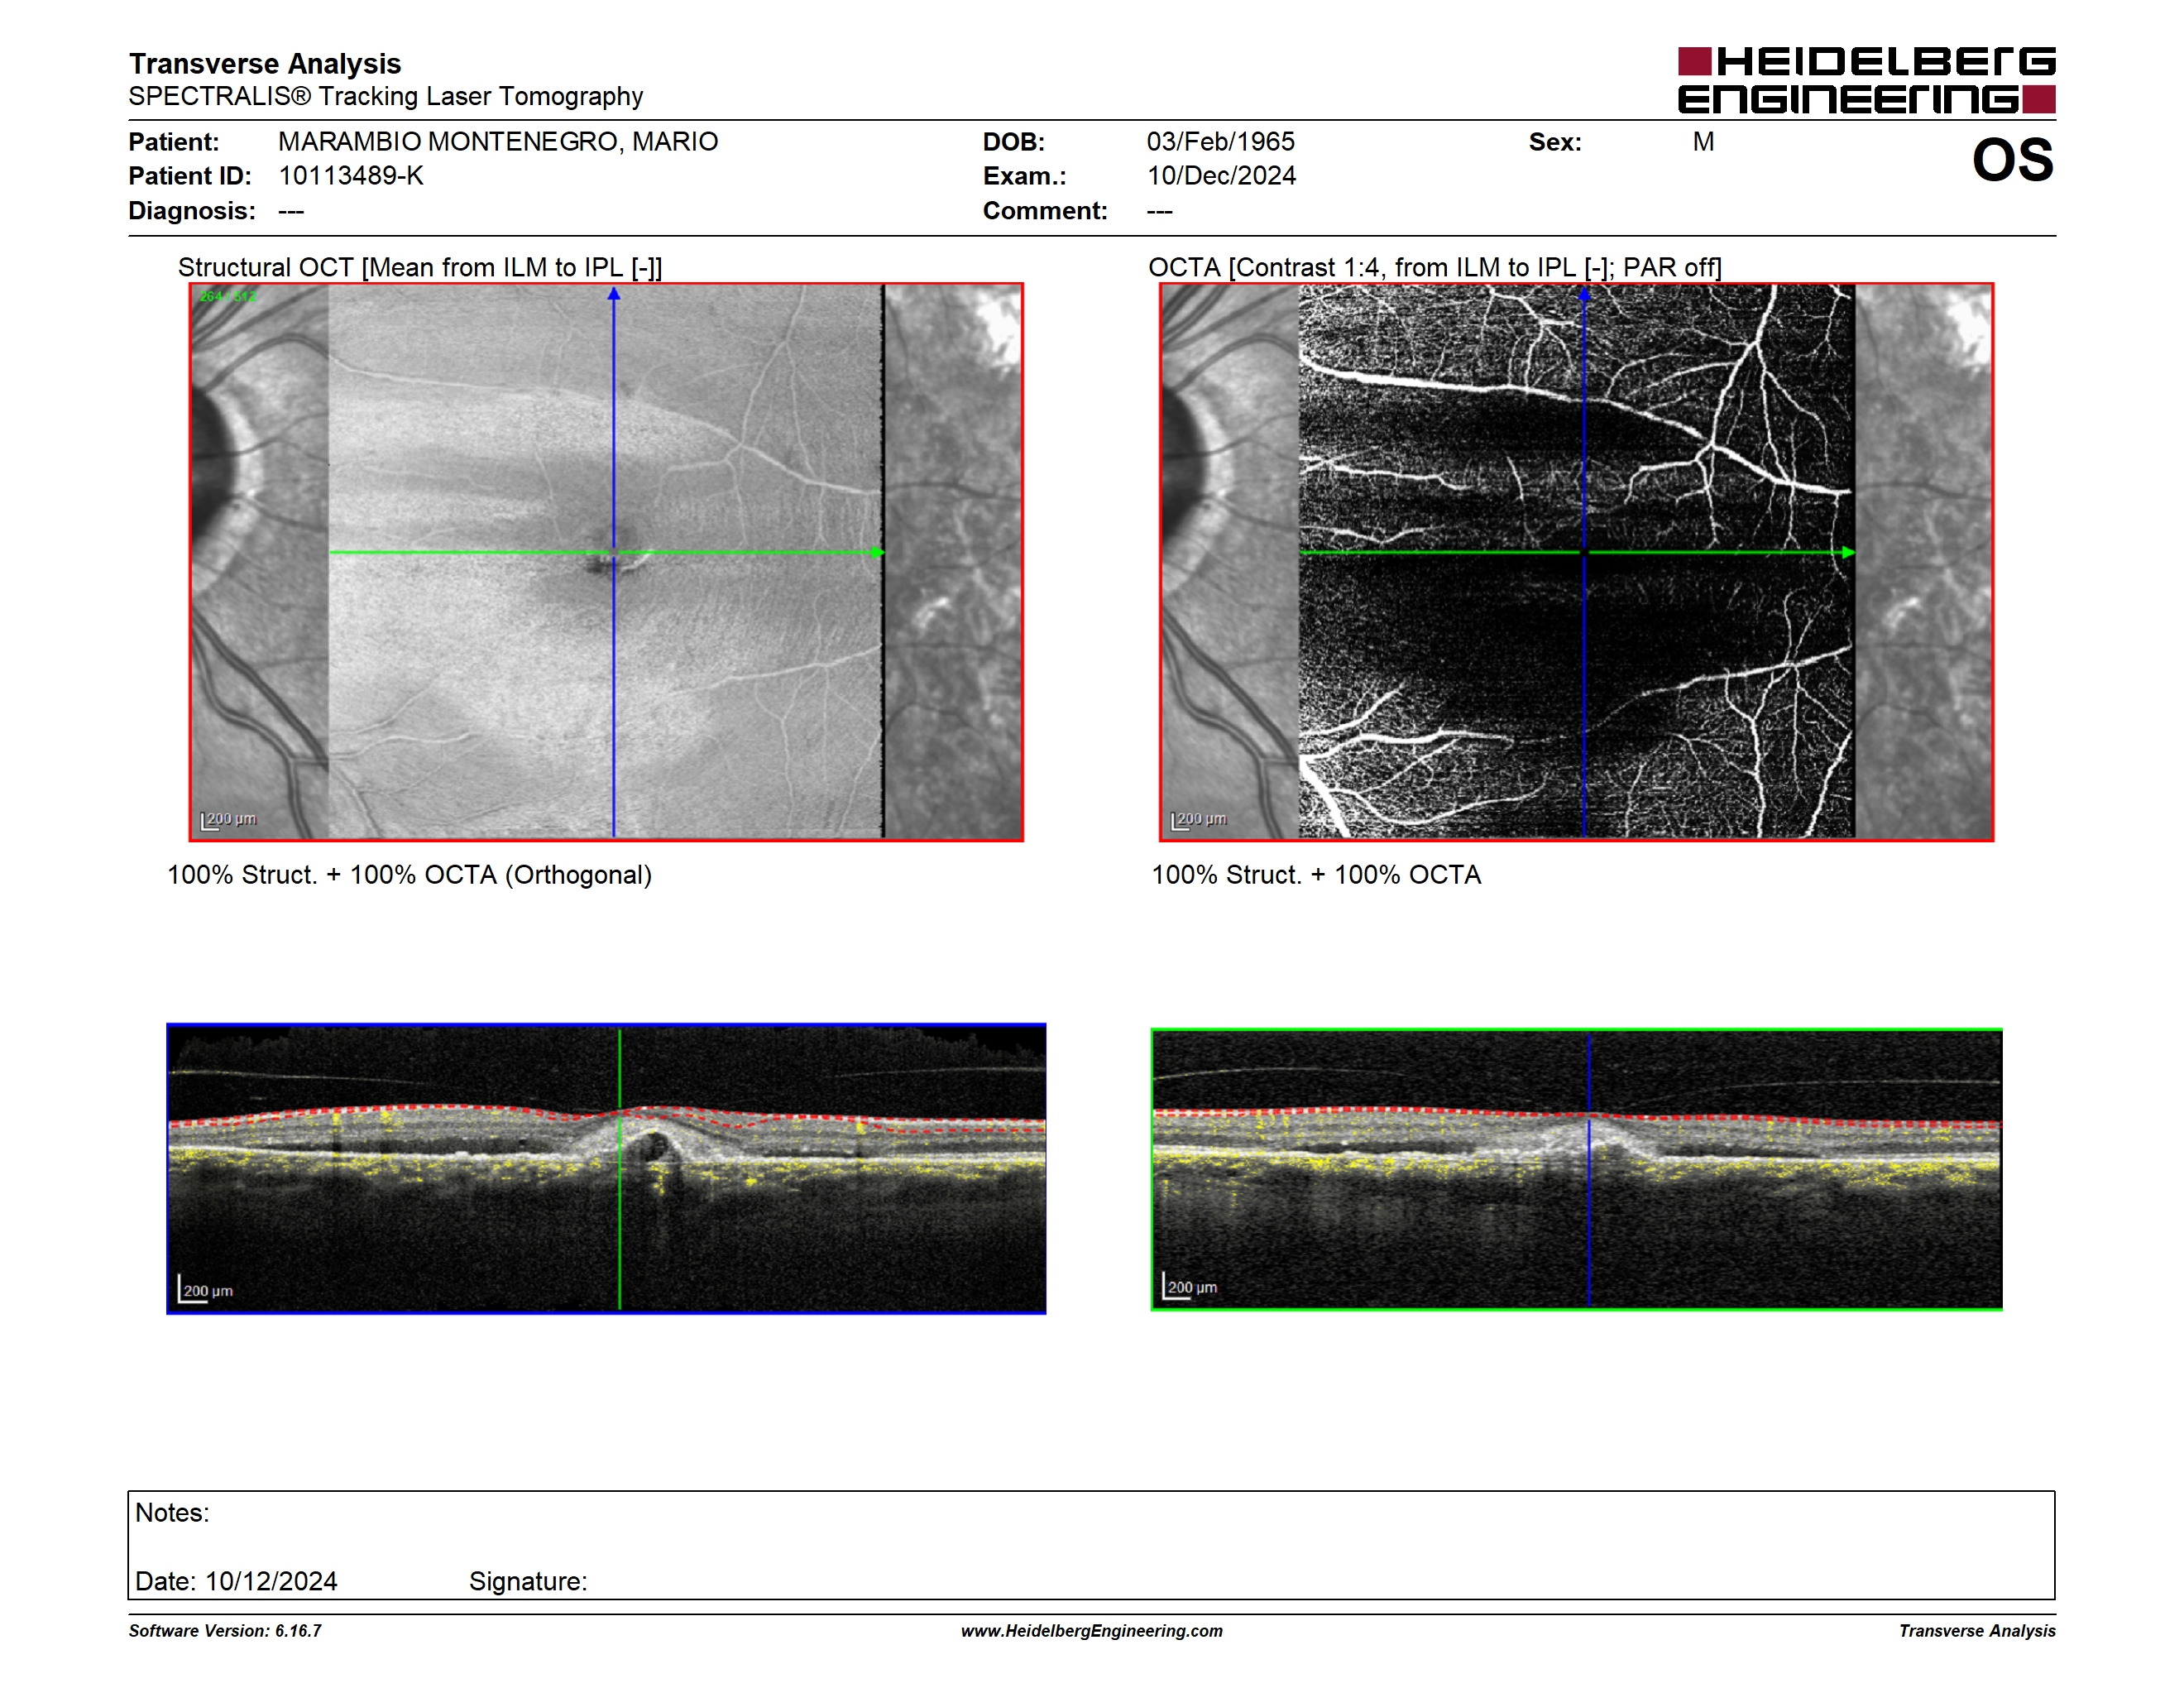Click the green arrowhead in structural OCT image
This screenshot has height=1688, width=2184.
(878, 552)
